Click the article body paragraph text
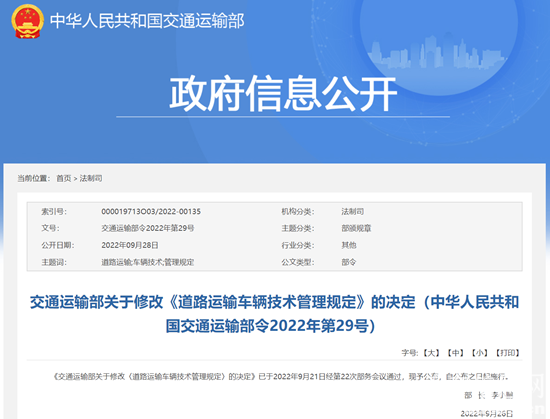 click(x=281, y=377)
